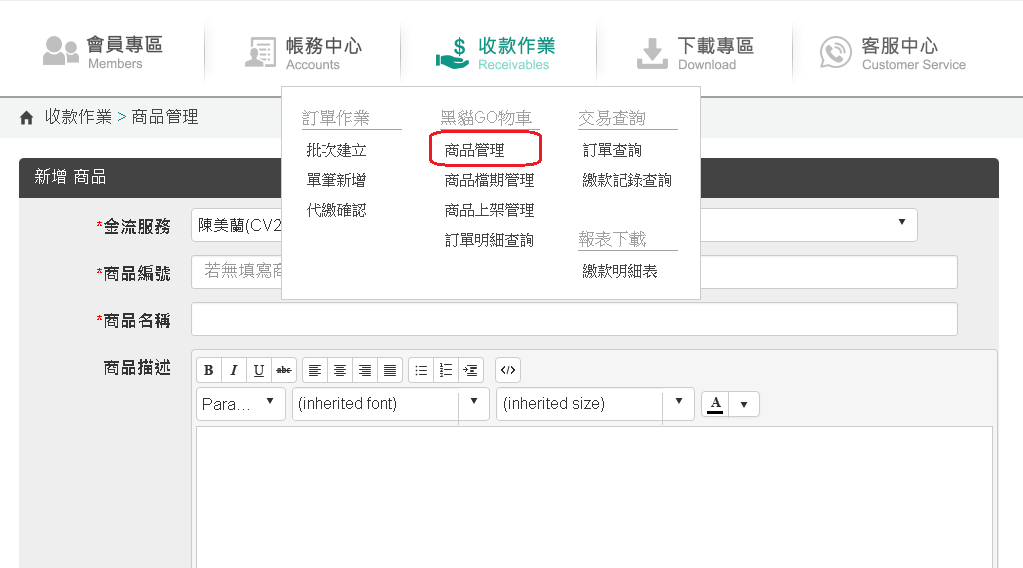The height and width of the screenshot is (568, 1023).
Task: Click the Accounts document icon
Action: point(260,52)
